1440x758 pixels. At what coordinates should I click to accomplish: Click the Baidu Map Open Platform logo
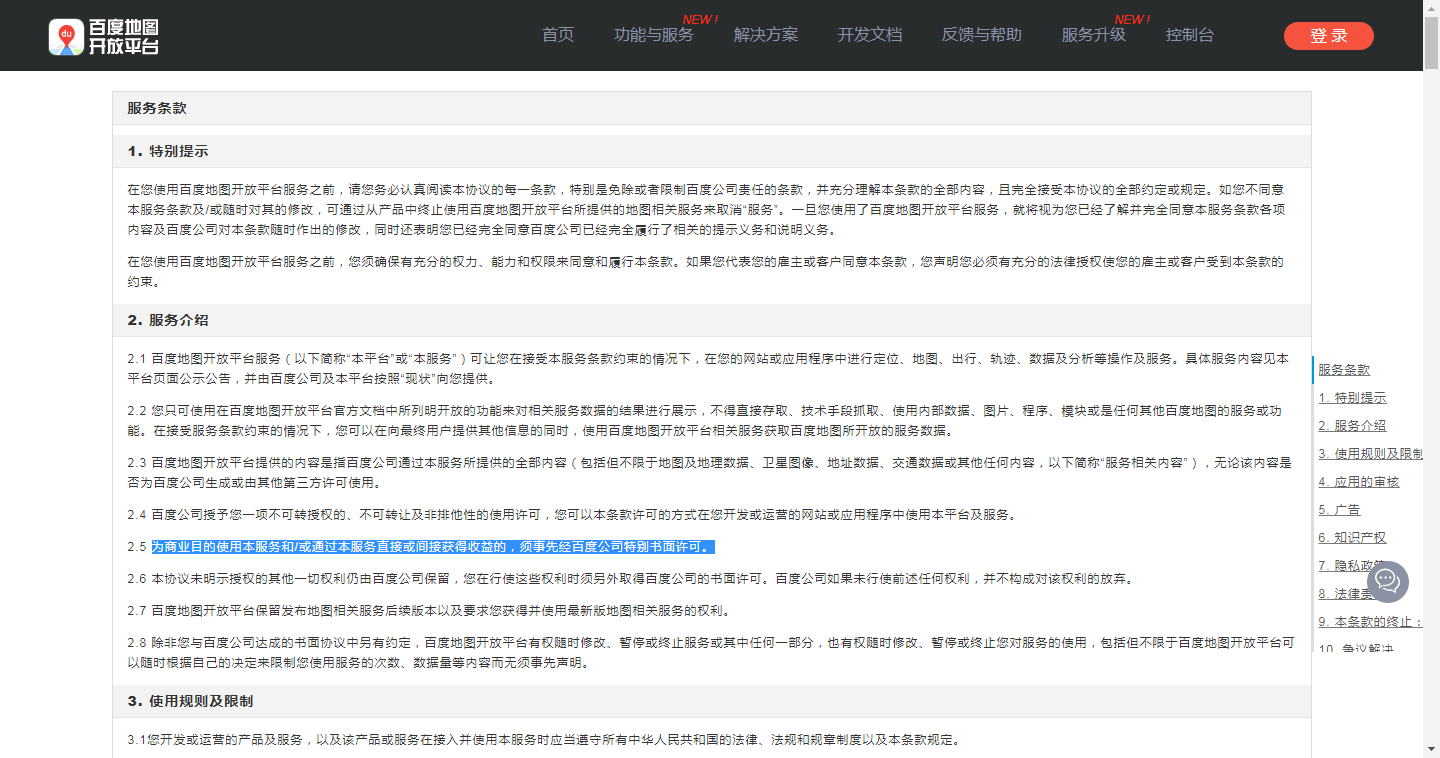[x=104, y=36]
